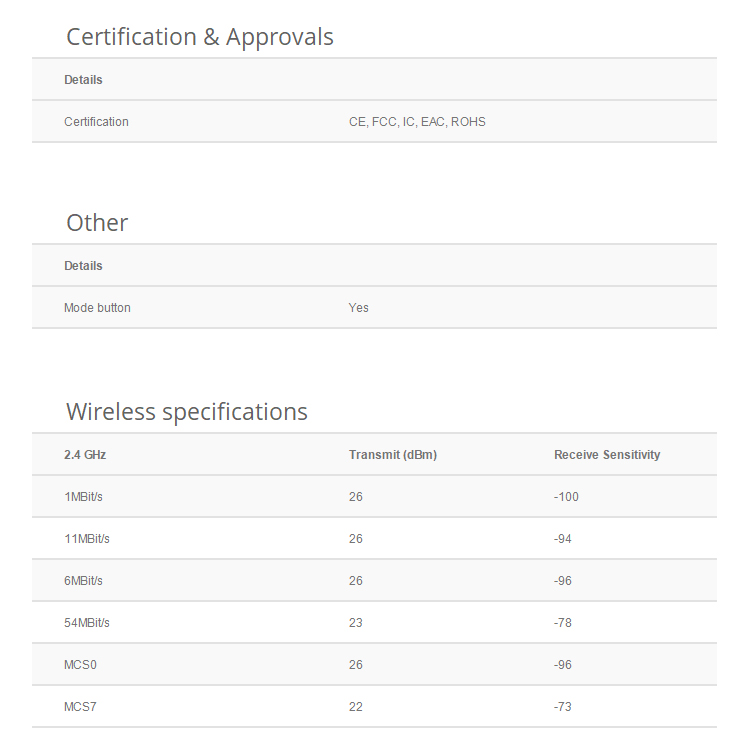Click the Wireless specifications heading

[187, 412]
